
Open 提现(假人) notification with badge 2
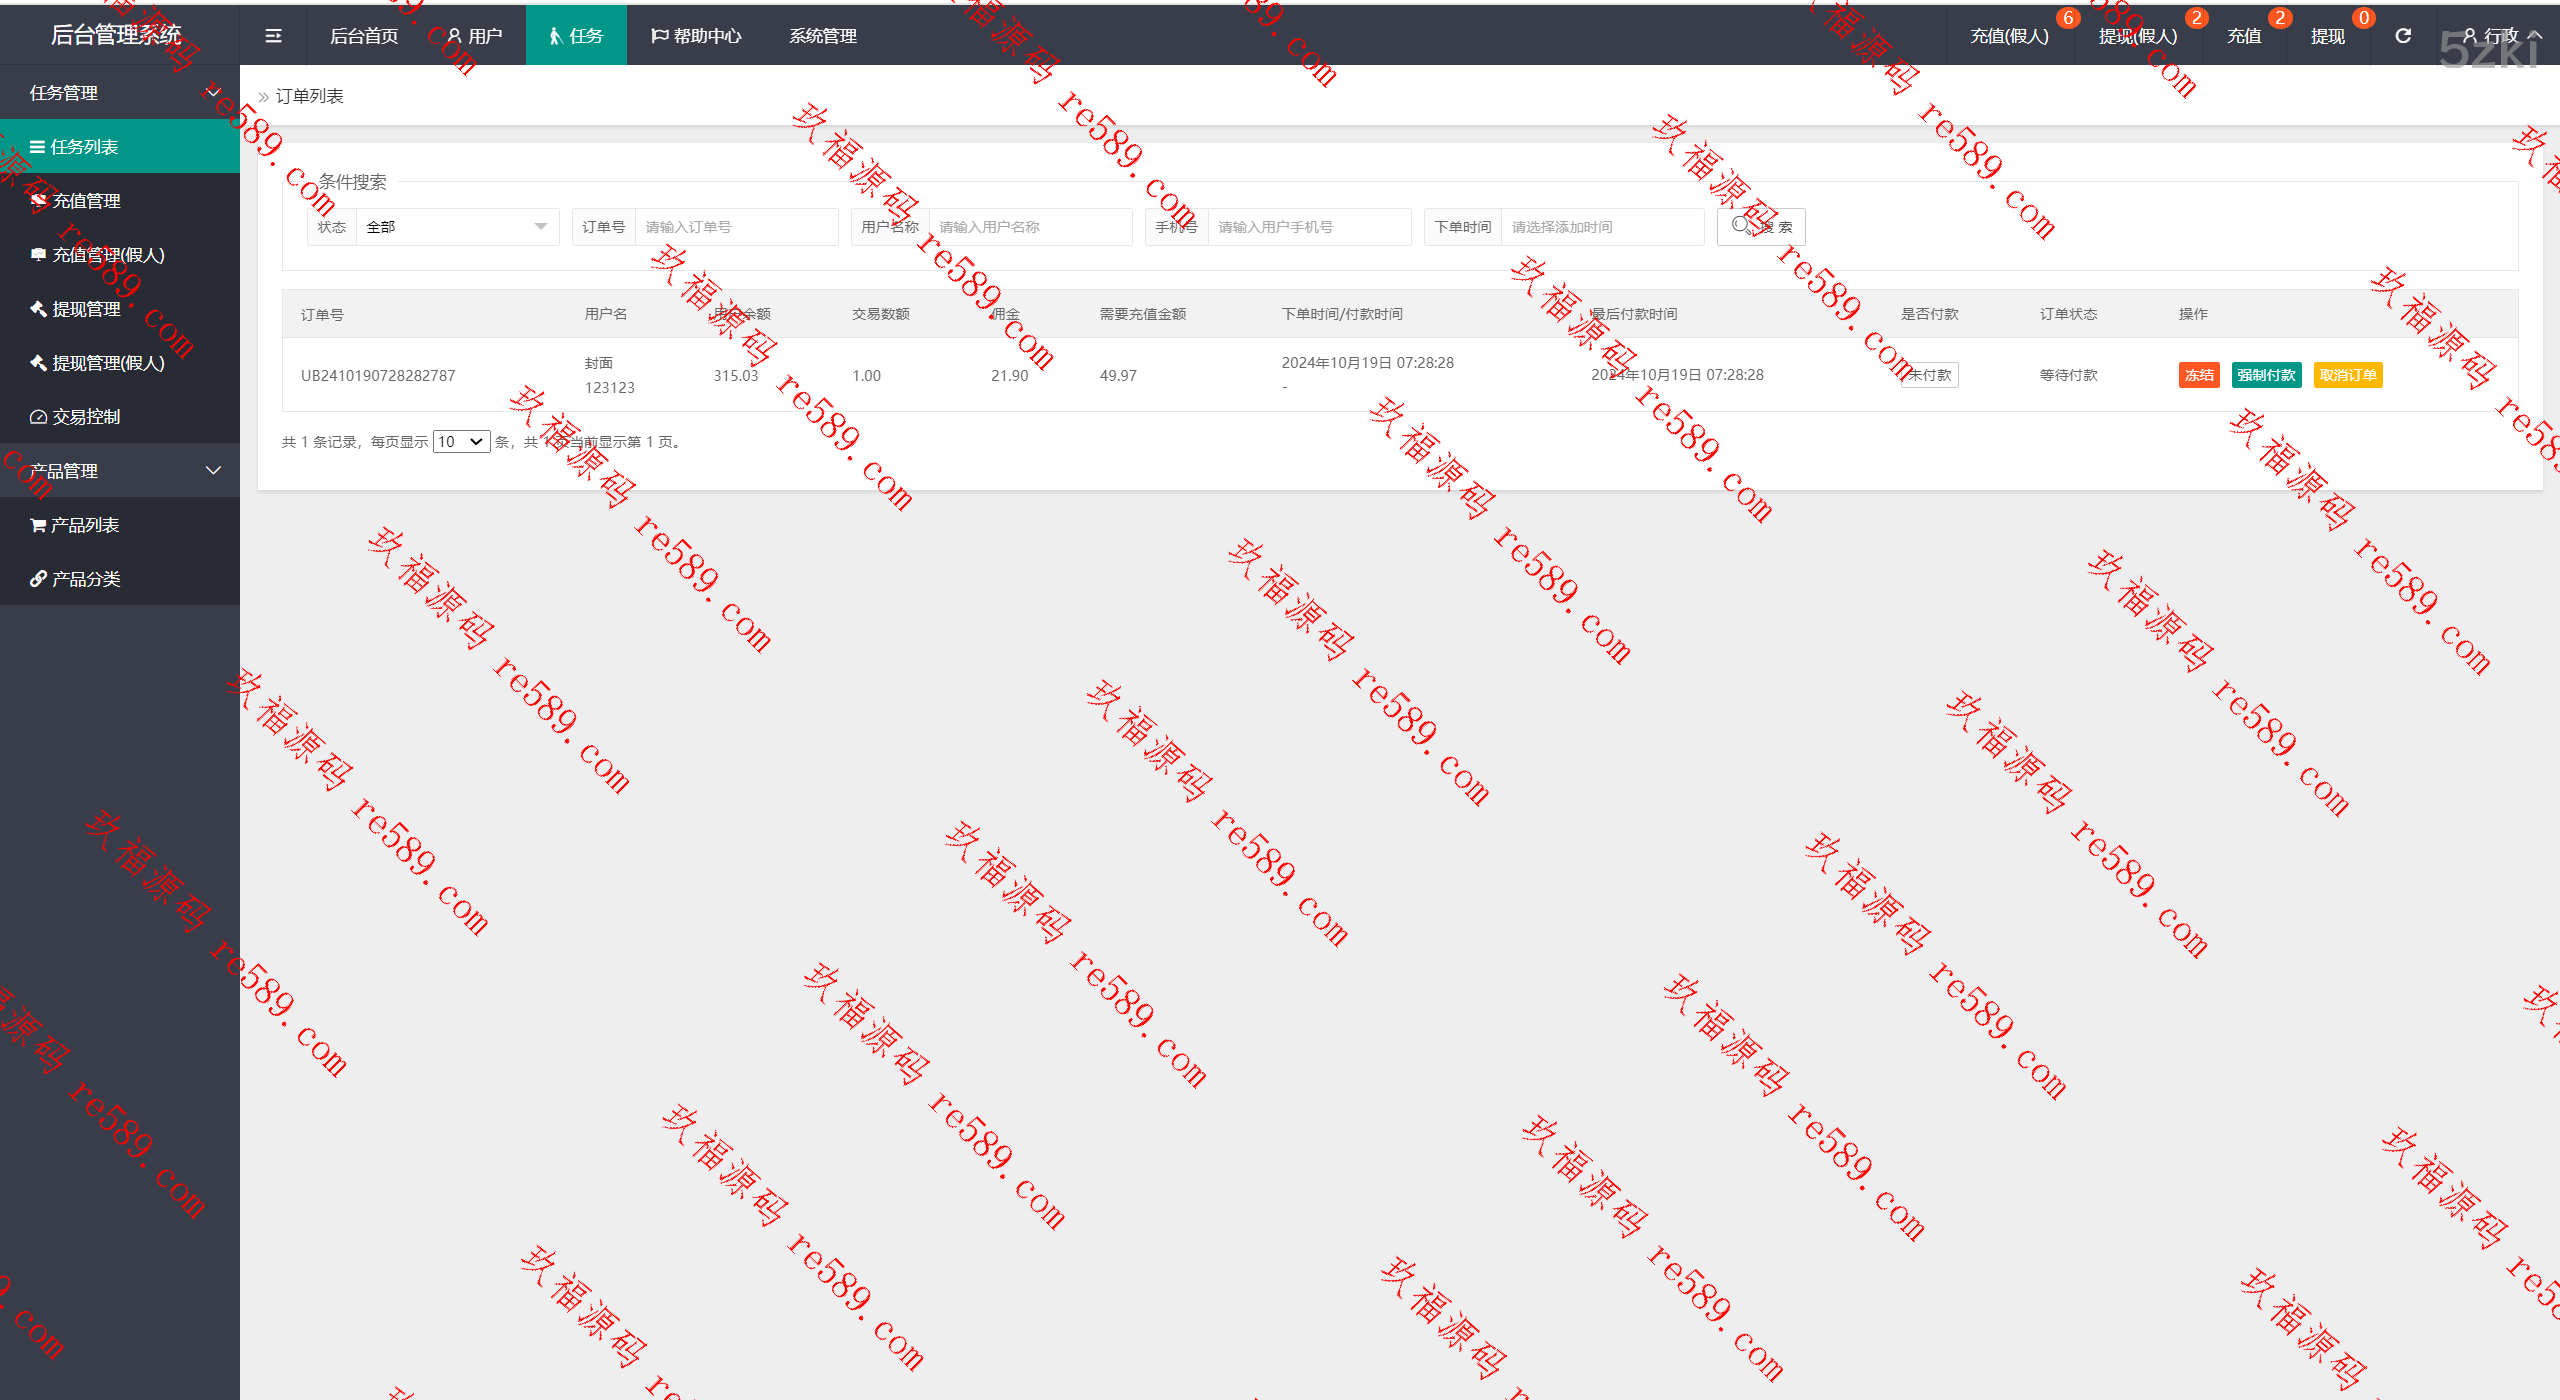coord(2137,36)
